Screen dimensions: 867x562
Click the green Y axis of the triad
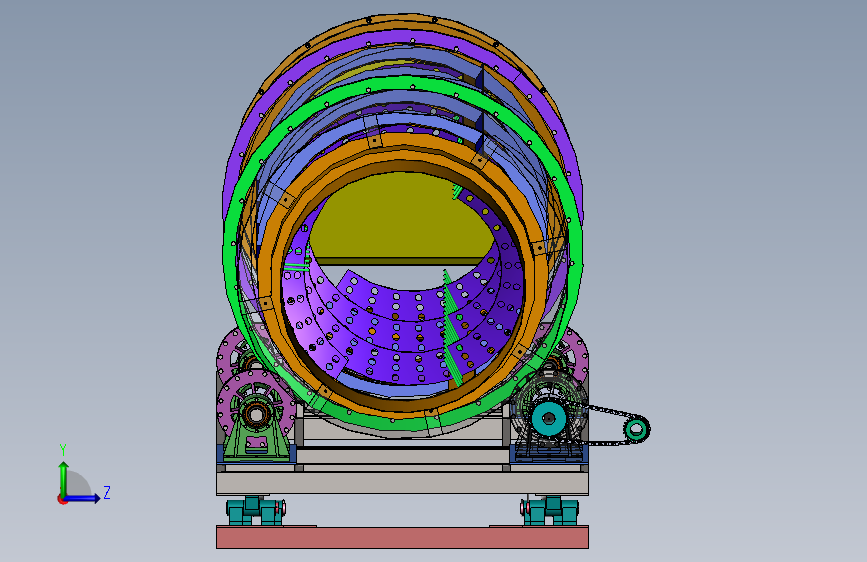coord(64,479)
